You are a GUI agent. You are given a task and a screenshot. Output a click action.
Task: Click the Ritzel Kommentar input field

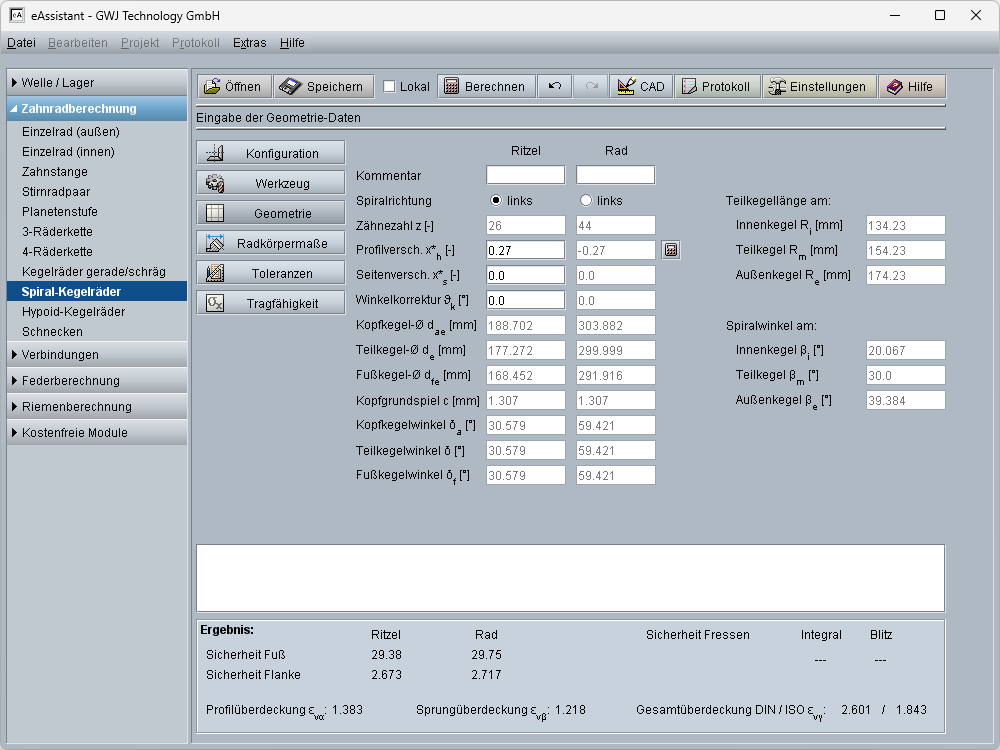pos(526,175)
